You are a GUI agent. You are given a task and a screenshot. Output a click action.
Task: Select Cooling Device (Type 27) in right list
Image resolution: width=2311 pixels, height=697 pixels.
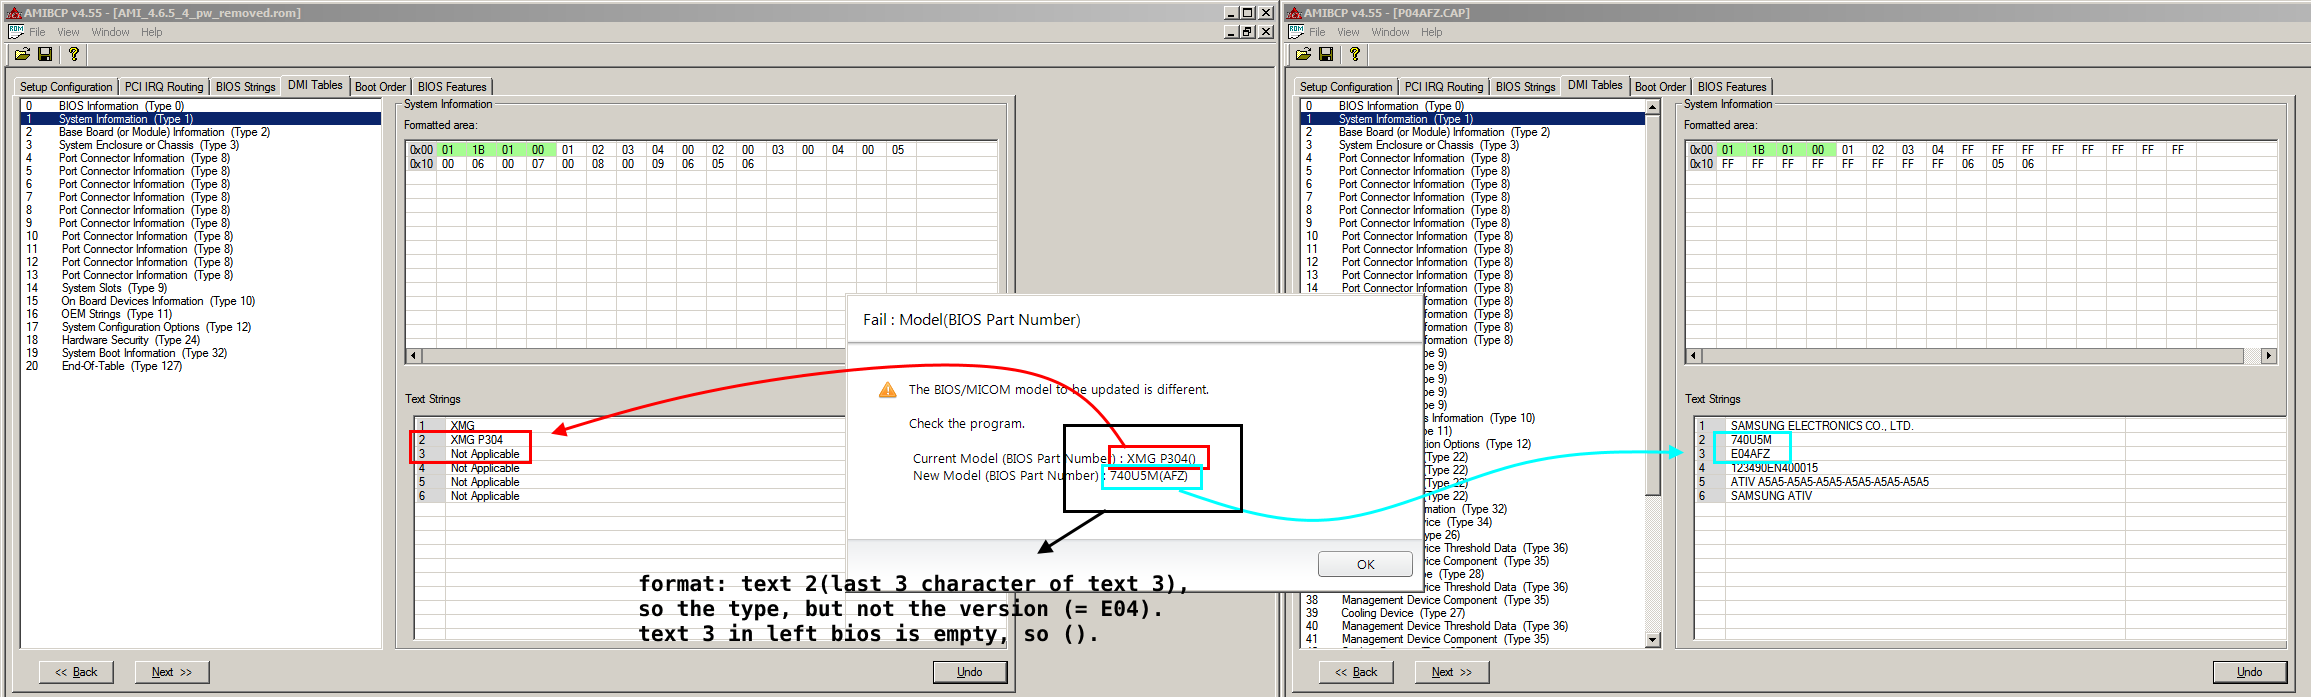(1472, 613)
